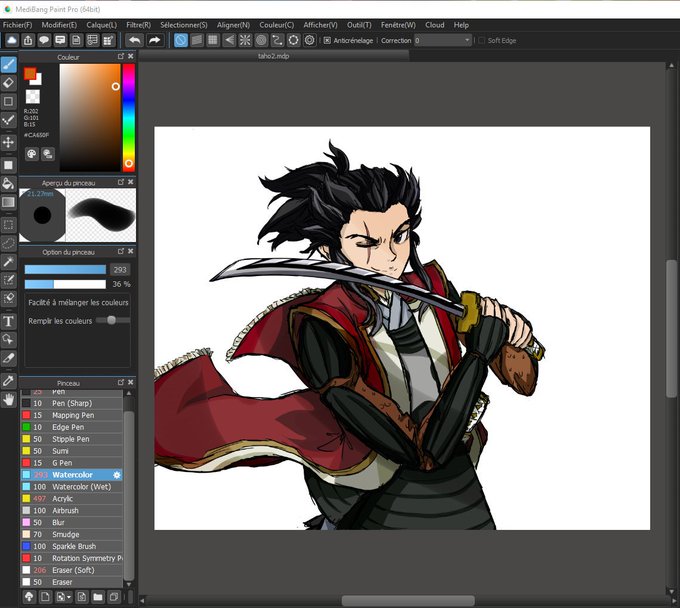The width and height of the screenshot is (680, 608).
Task: Select the Eraser tool in the left toolbar
Action: click(x=8, y=83)
